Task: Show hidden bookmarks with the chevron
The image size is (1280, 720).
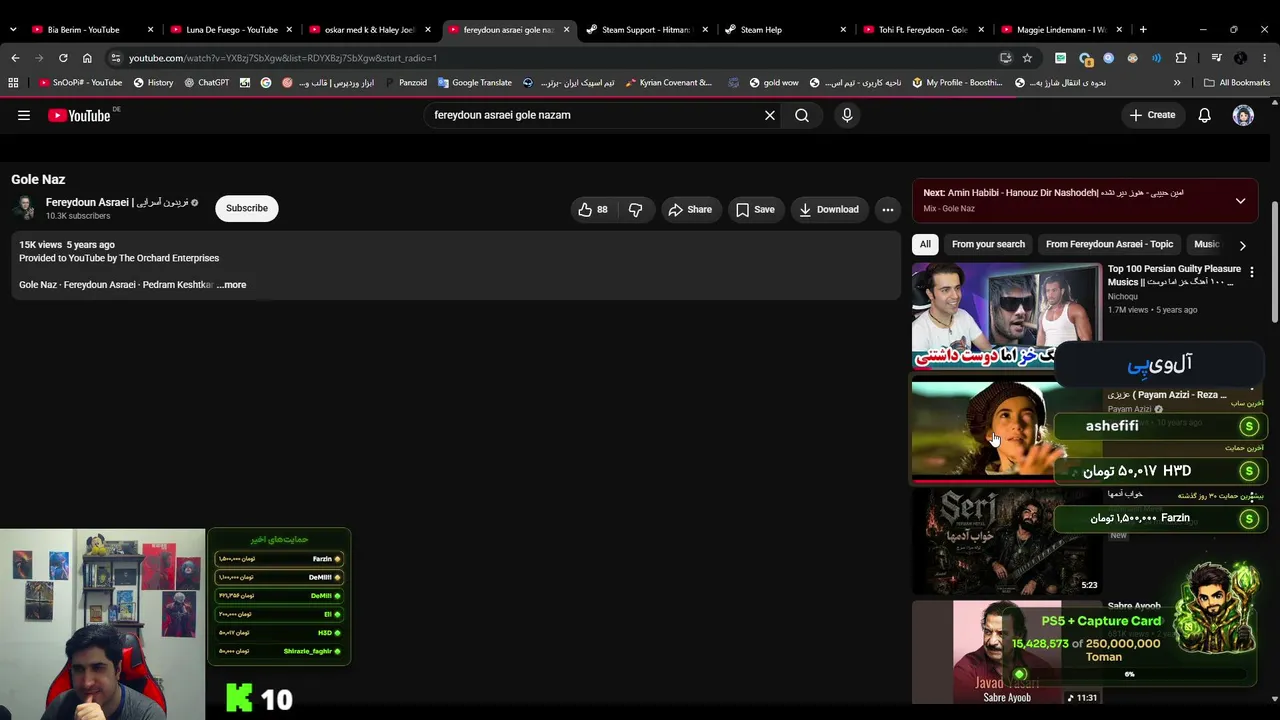Action: 1177,83
